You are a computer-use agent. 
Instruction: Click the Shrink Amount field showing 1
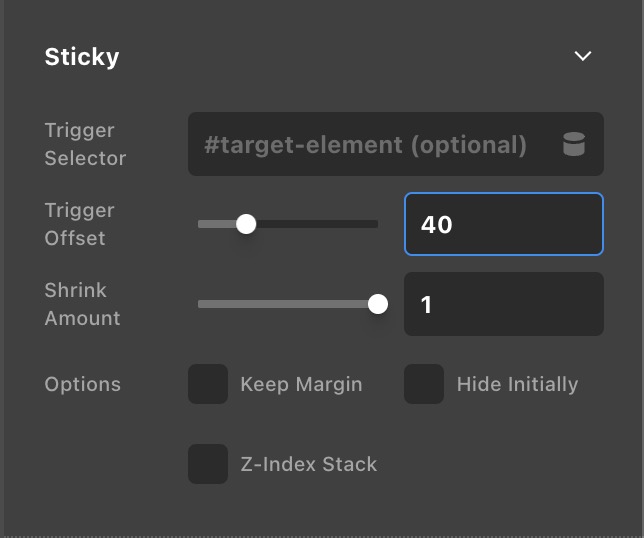click(x=503, y=304)
